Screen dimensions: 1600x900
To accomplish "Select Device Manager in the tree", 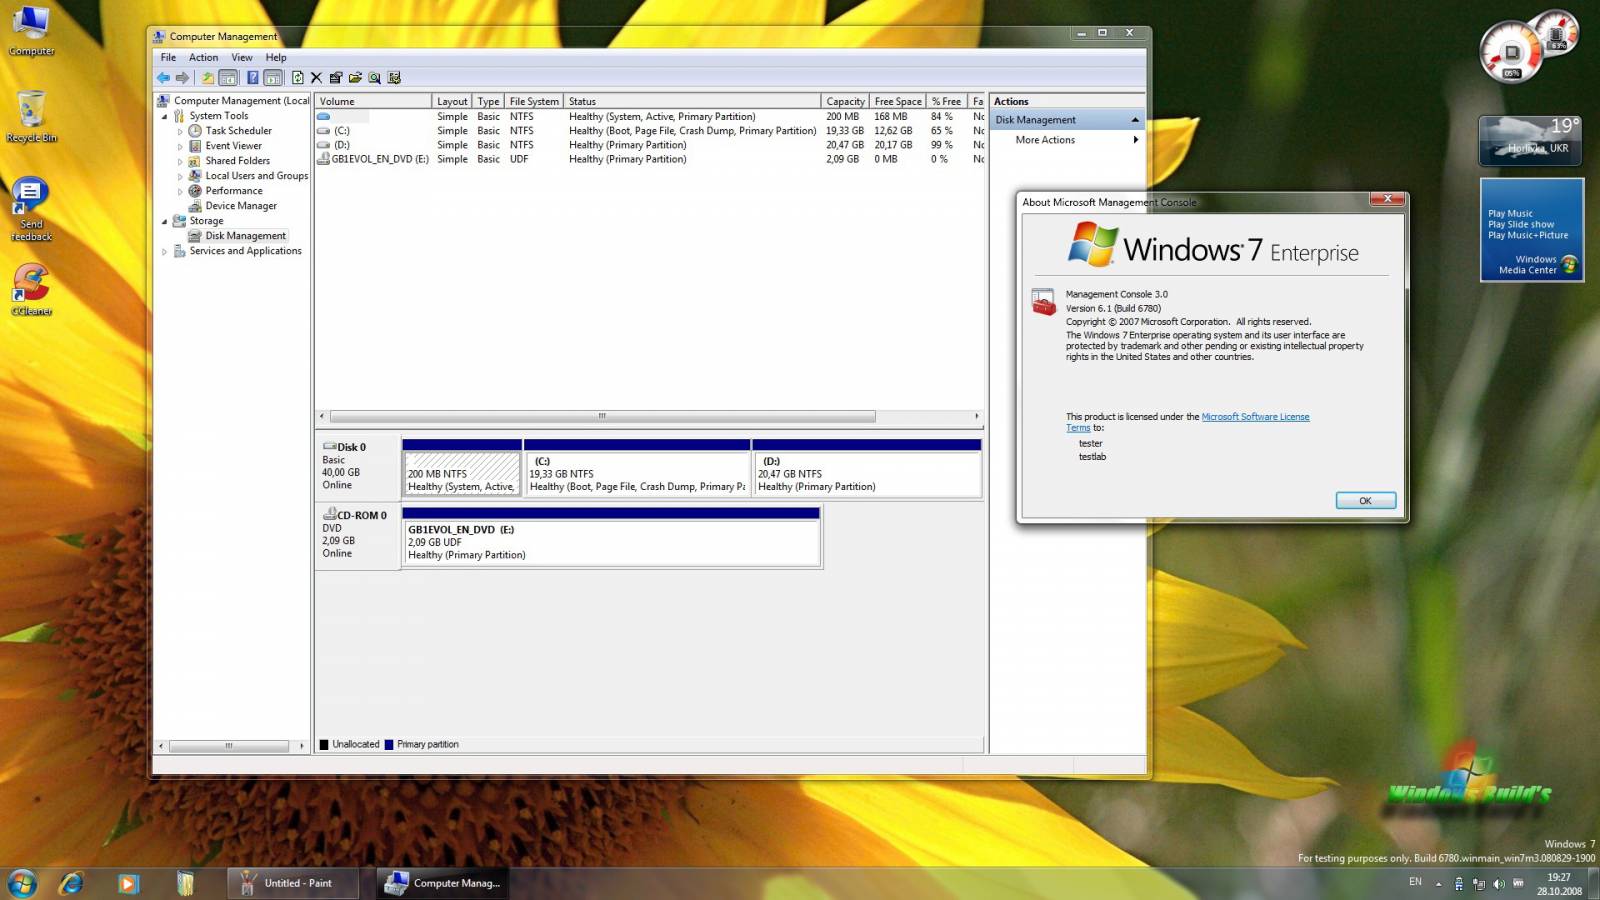I will (x=241, y=206).
